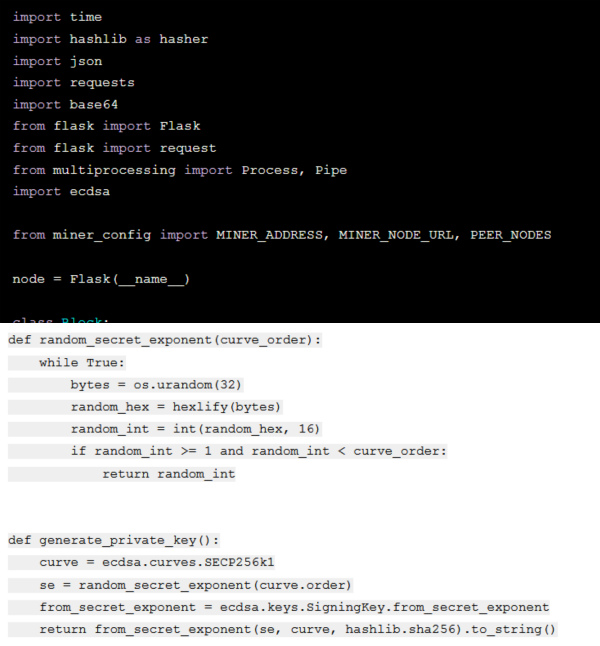Click the 'bytes = os.urandom(32)' line
This screenshot has height=646, width=600.
pyautogui.click(x=156, y=385)
